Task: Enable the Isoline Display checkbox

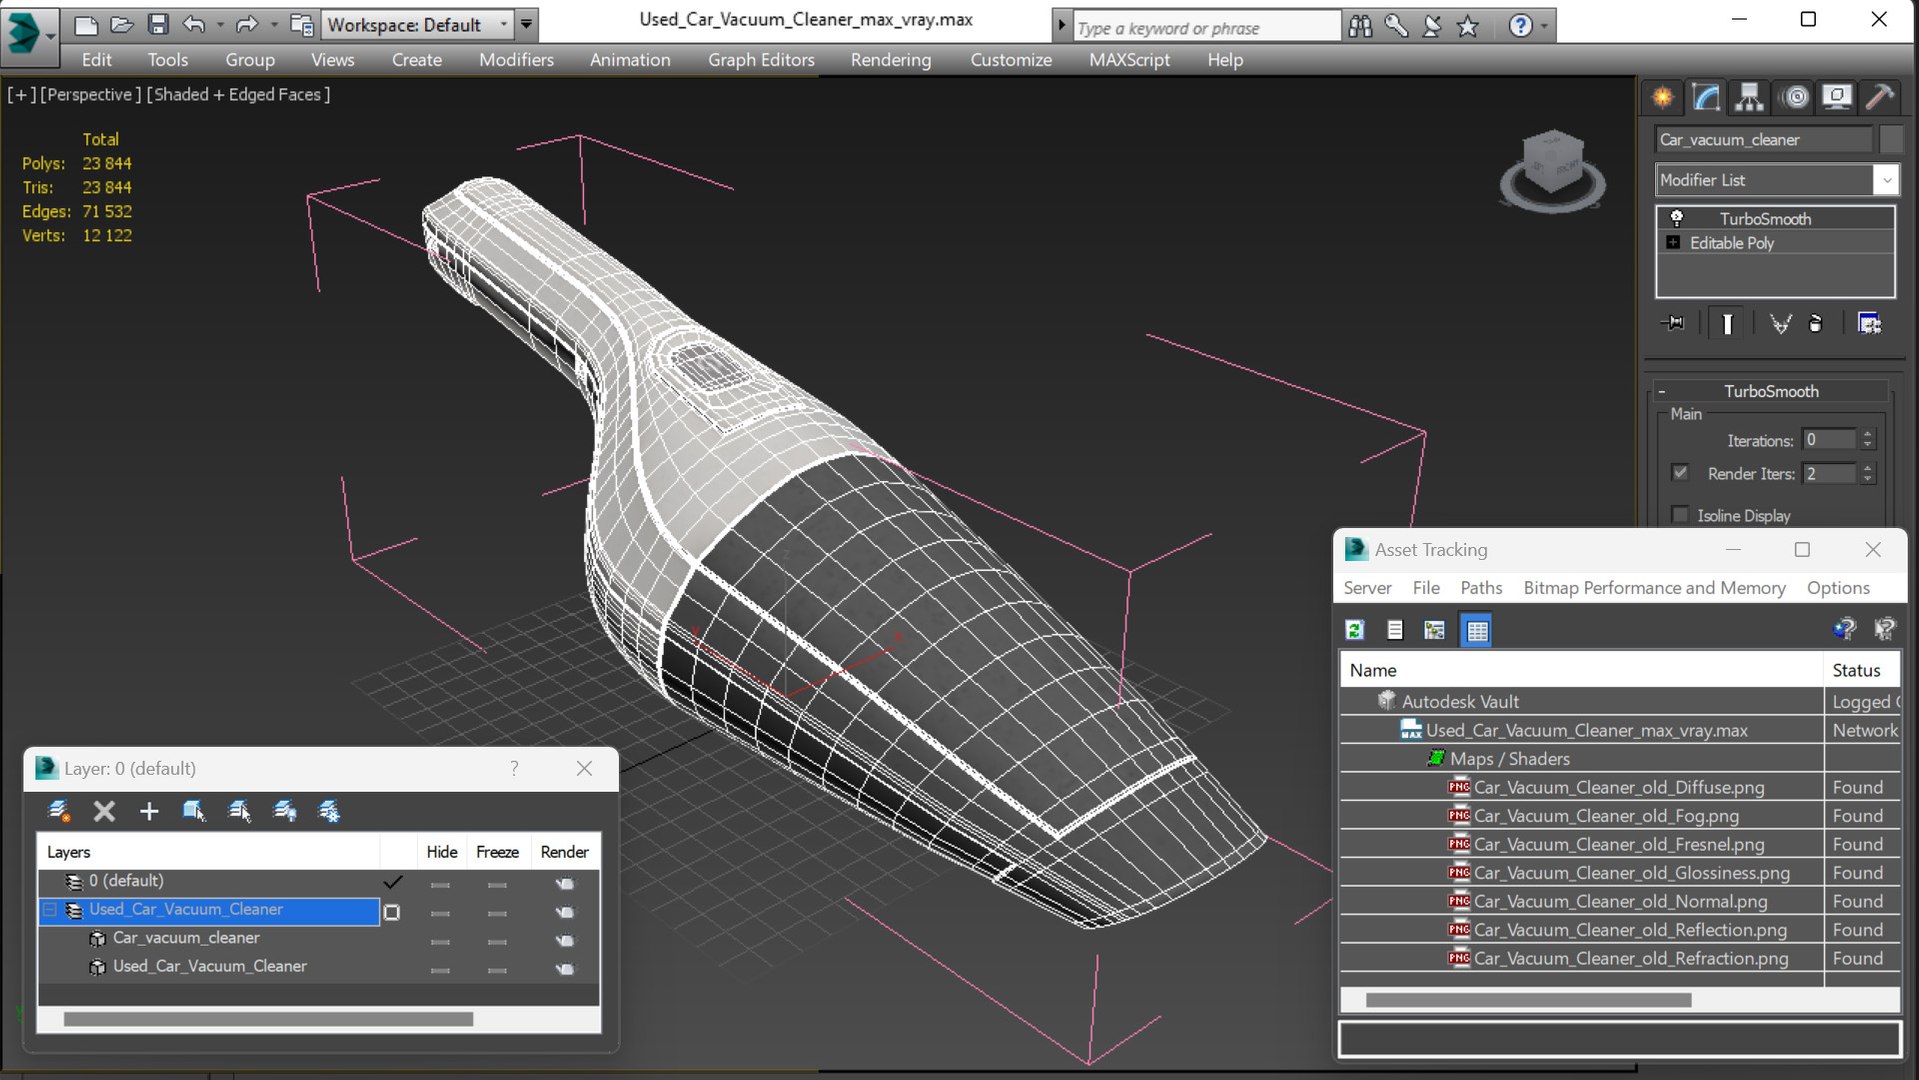Action: (1680, 515)
